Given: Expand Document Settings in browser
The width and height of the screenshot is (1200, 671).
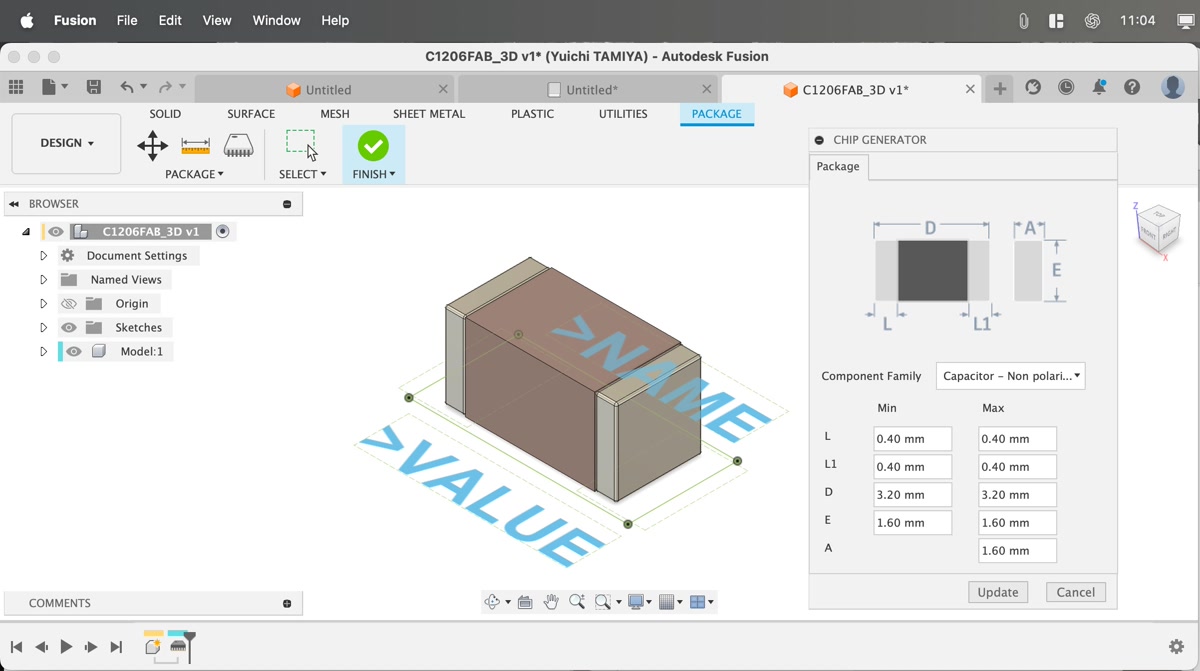Looking at the screenshot, I should click(43, 255).
